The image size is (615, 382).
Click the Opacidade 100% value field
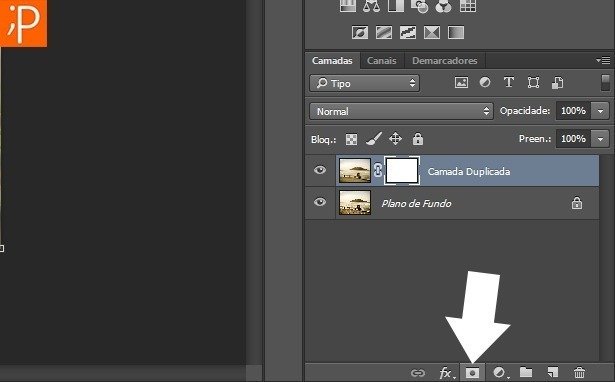pyautogui.click(x=573, y=111)
